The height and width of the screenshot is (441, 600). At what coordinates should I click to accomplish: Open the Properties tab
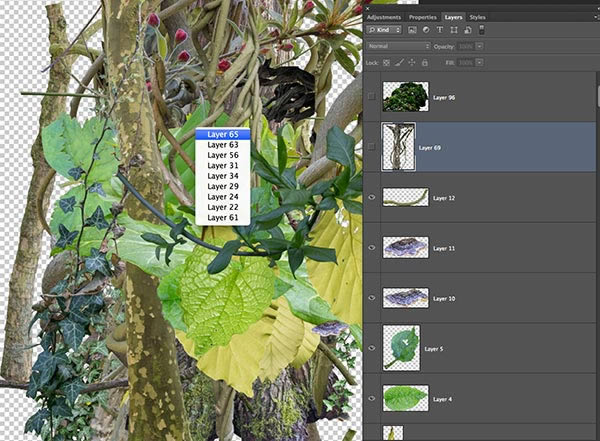tap(422, 17)
